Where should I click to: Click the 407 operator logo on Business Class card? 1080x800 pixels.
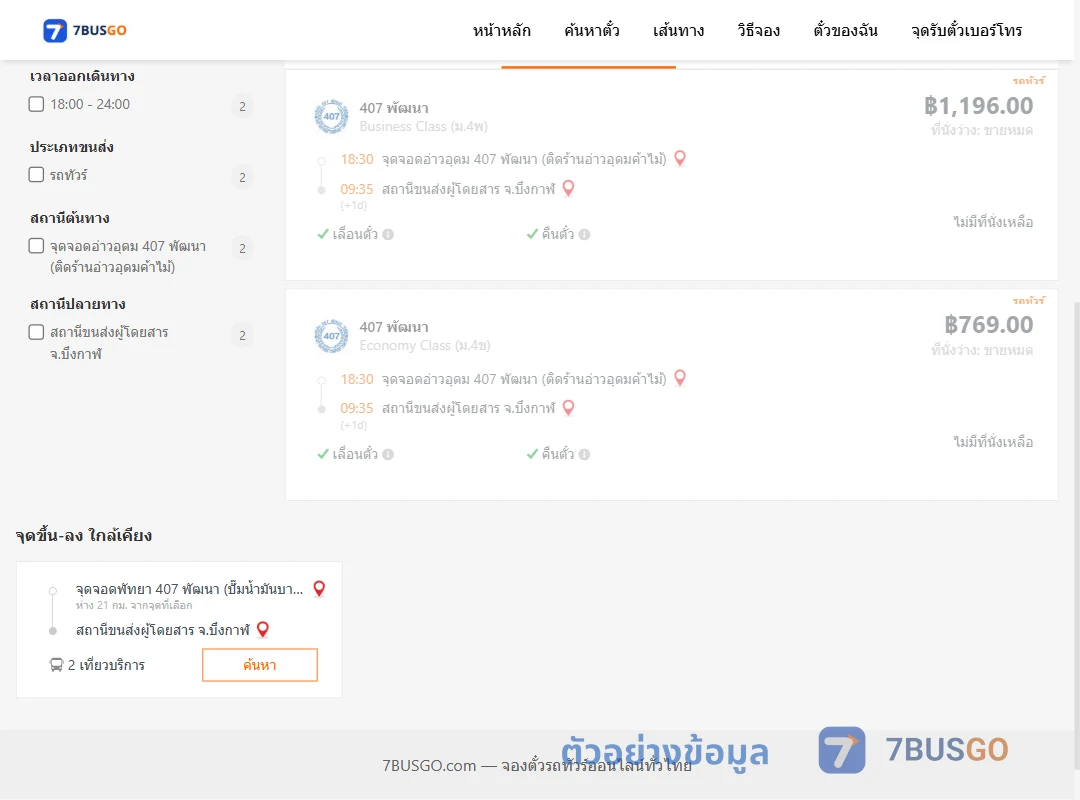(331, 116)
